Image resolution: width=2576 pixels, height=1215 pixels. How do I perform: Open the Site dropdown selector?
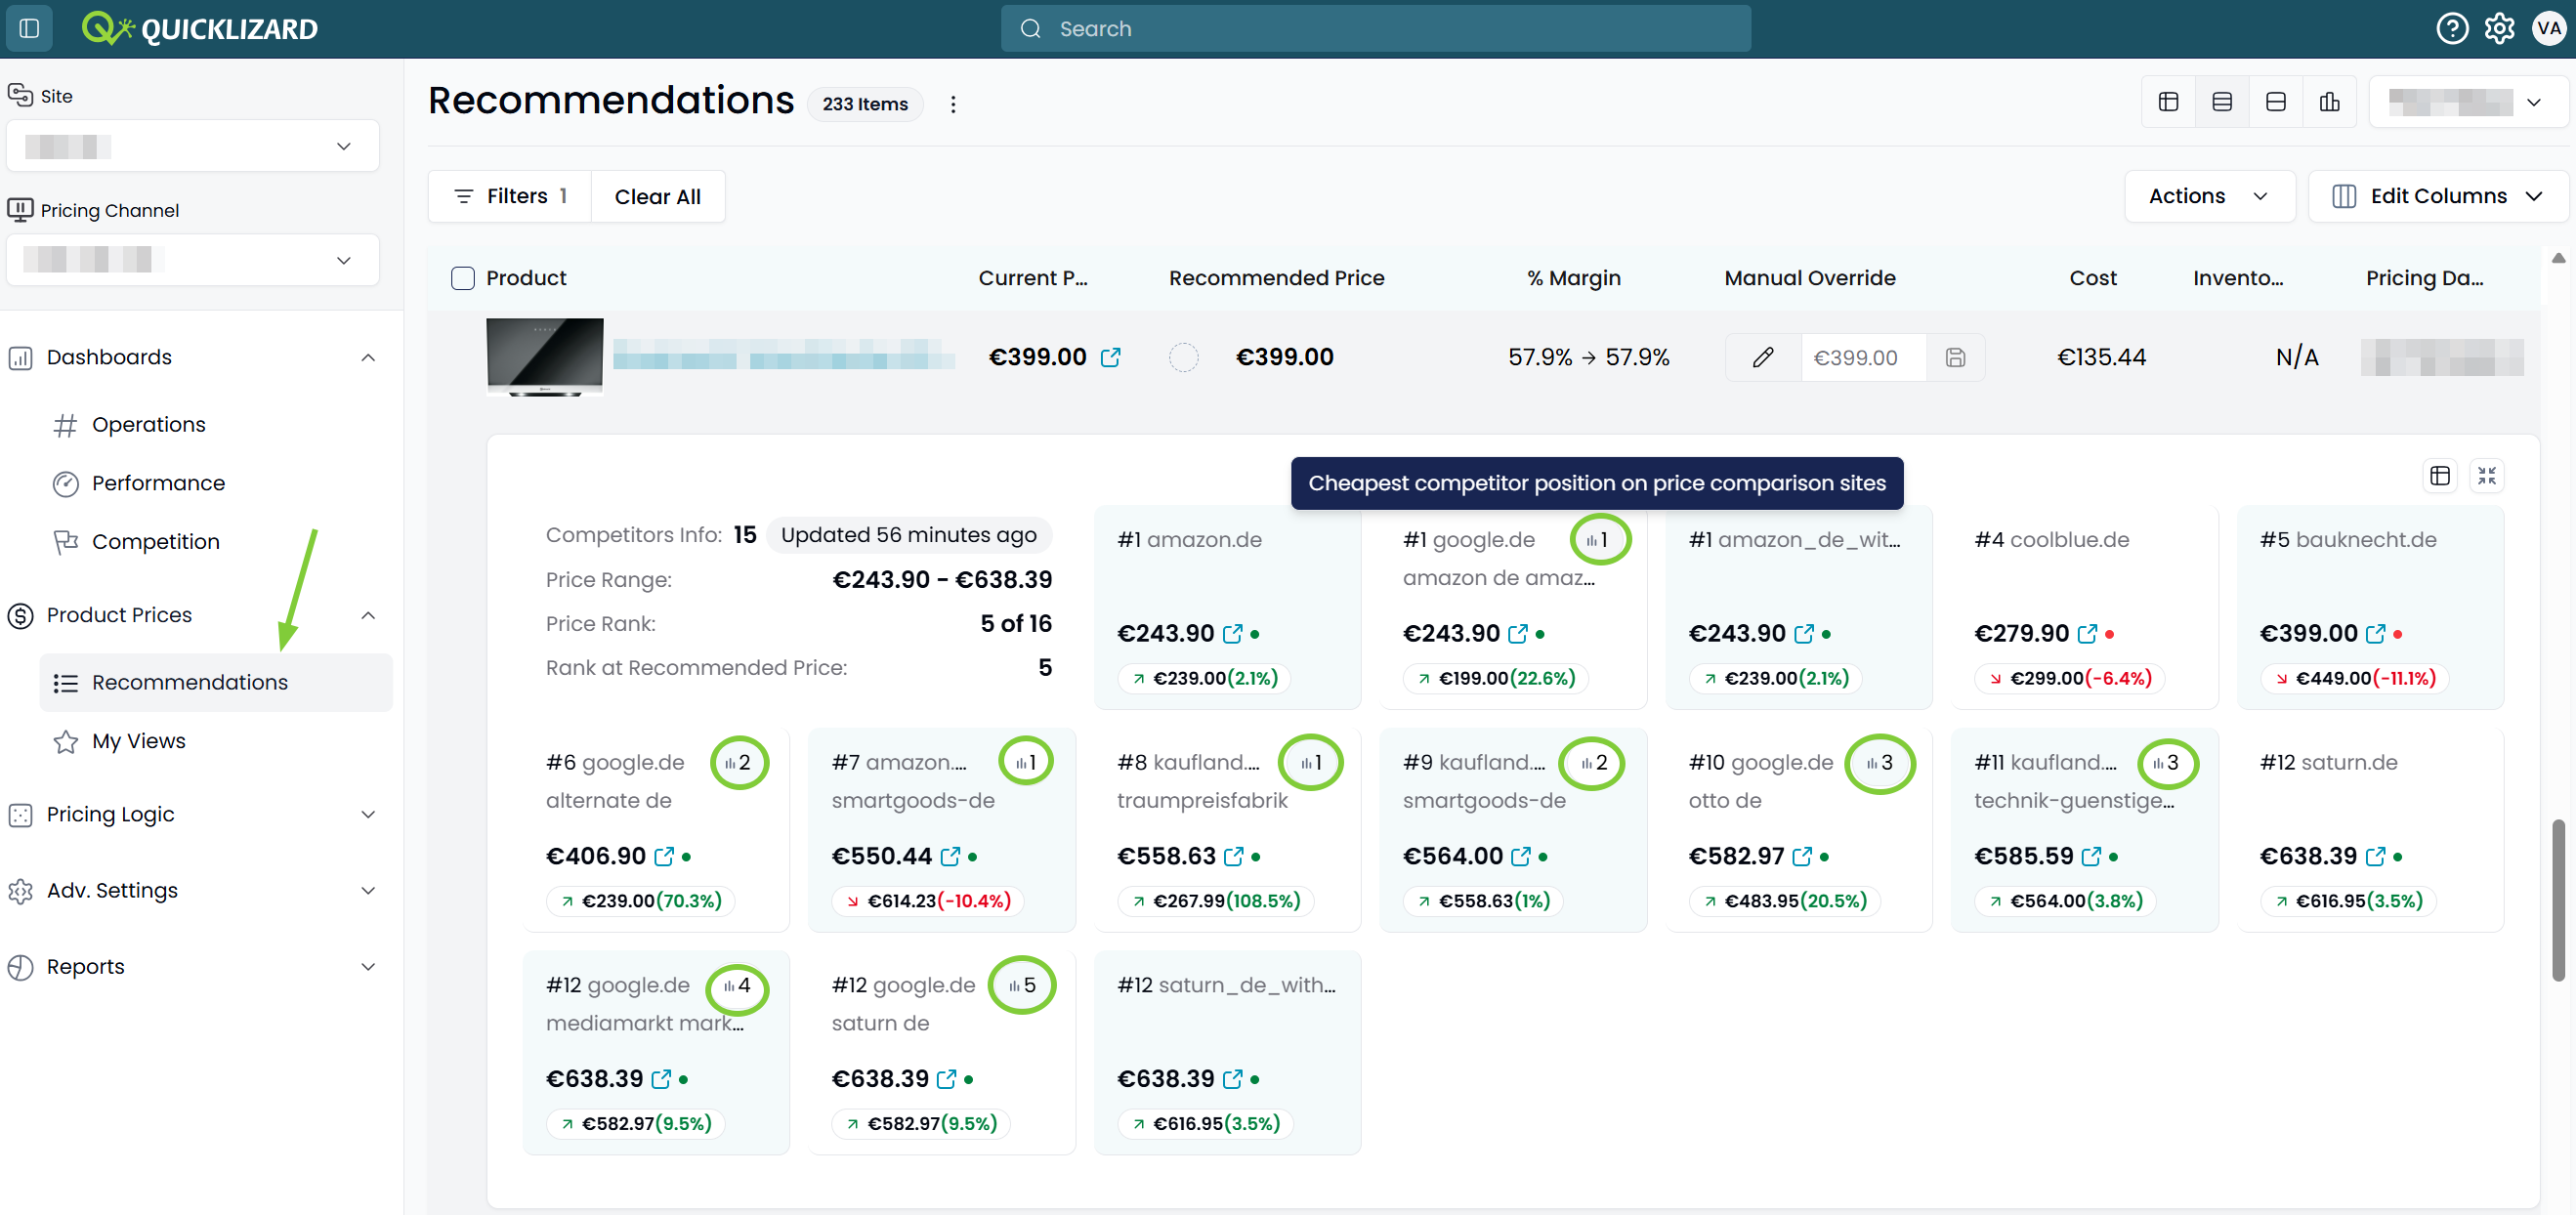192,146
